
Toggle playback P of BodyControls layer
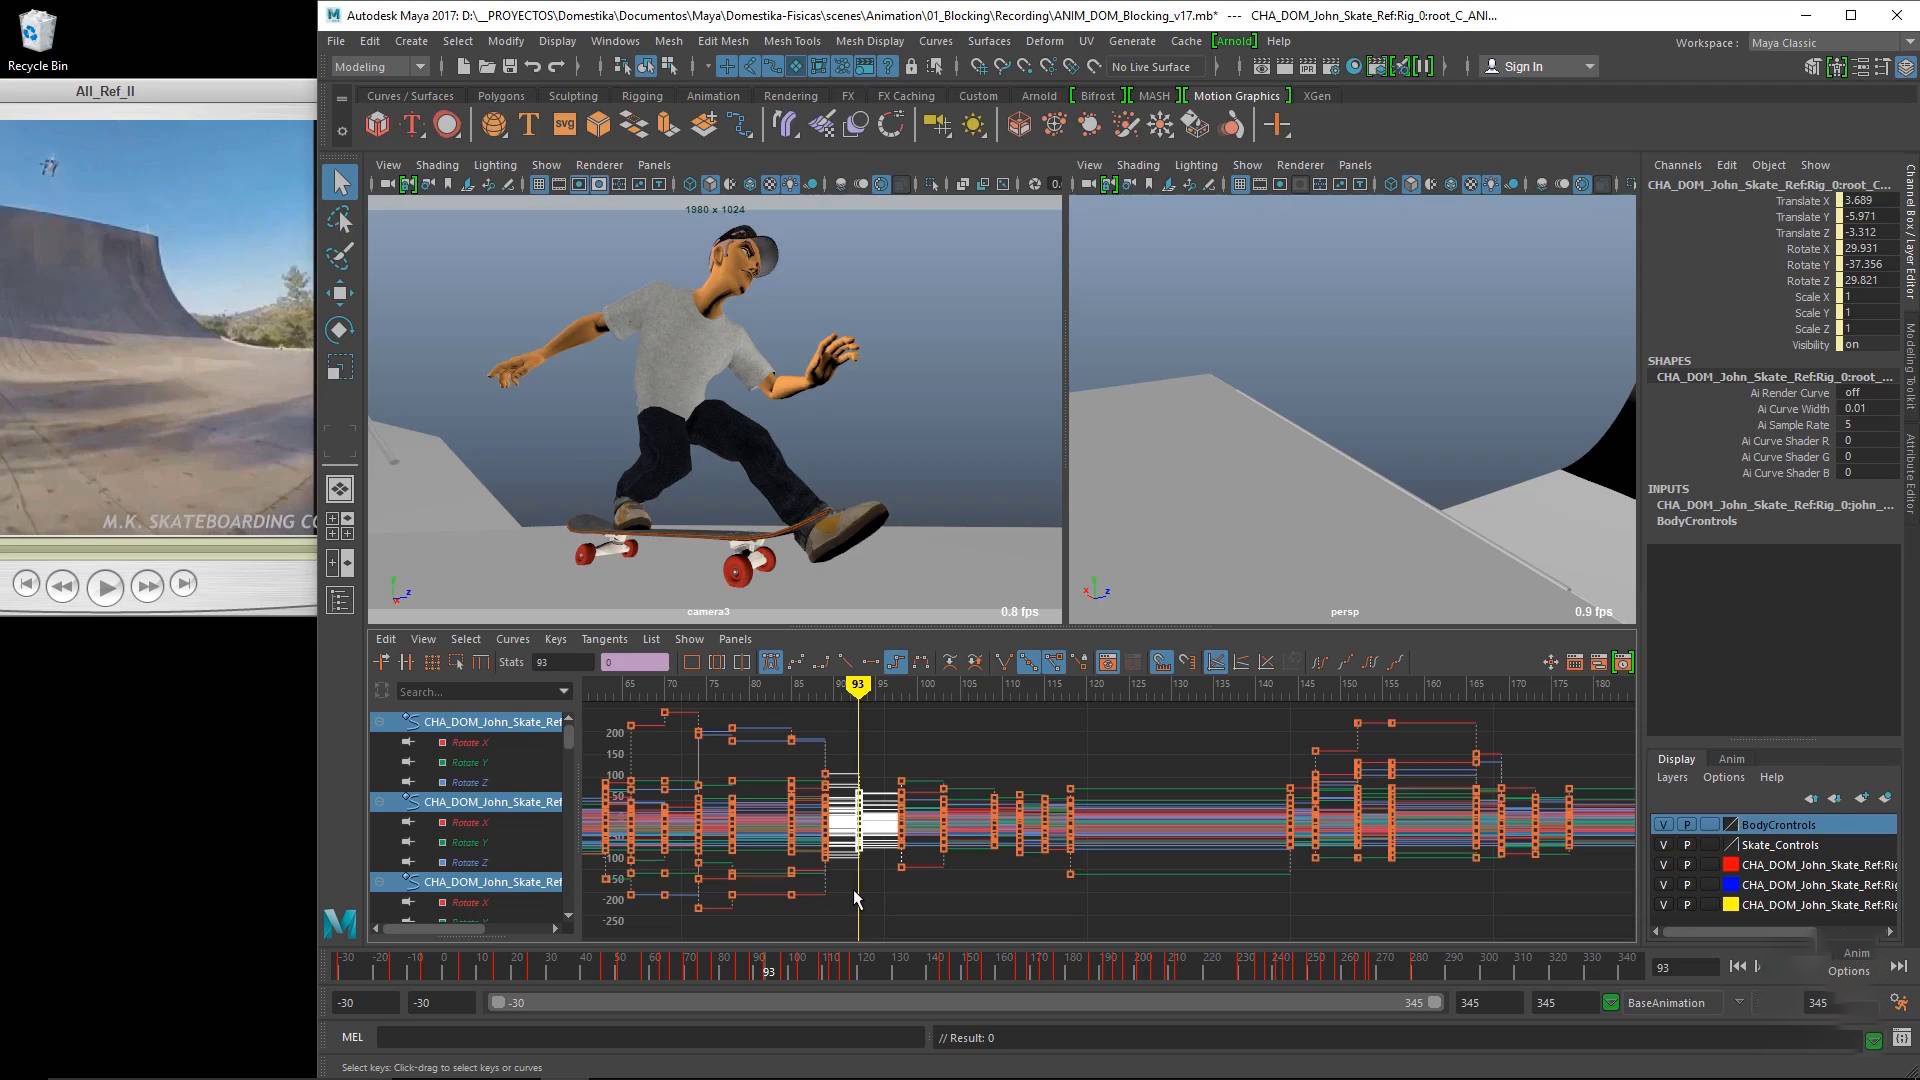[1687, 825]
